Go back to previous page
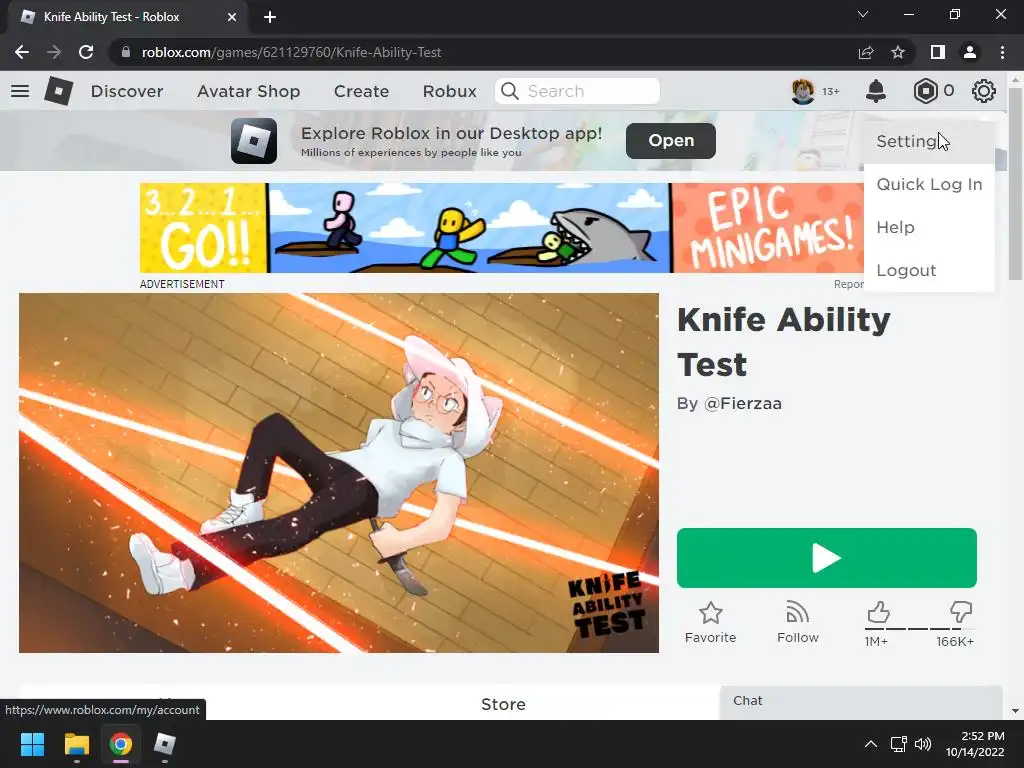Screen dimensions: 1024x768 click(22, 52)
